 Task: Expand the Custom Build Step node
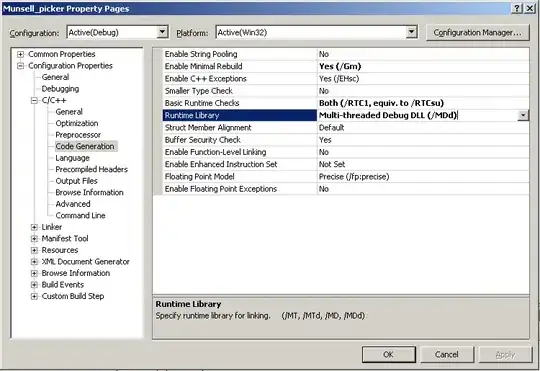point(34,296)
